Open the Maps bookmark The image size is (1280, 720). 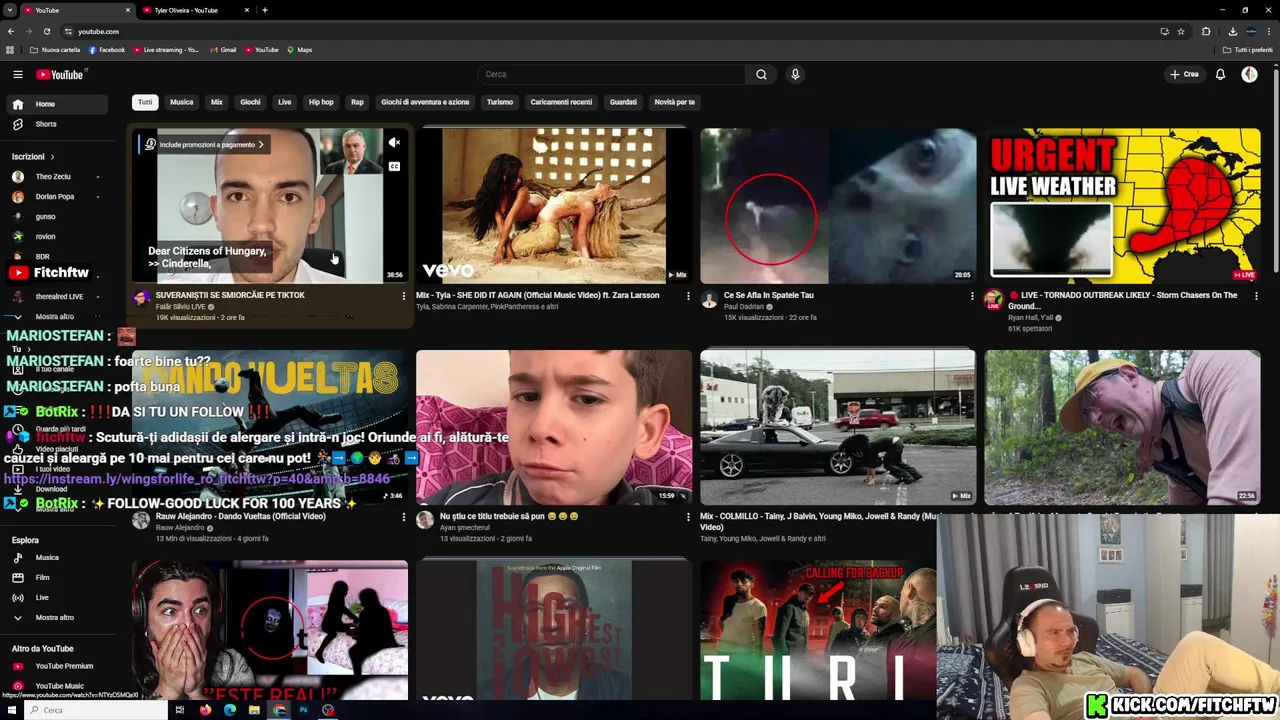click(299, 50)
